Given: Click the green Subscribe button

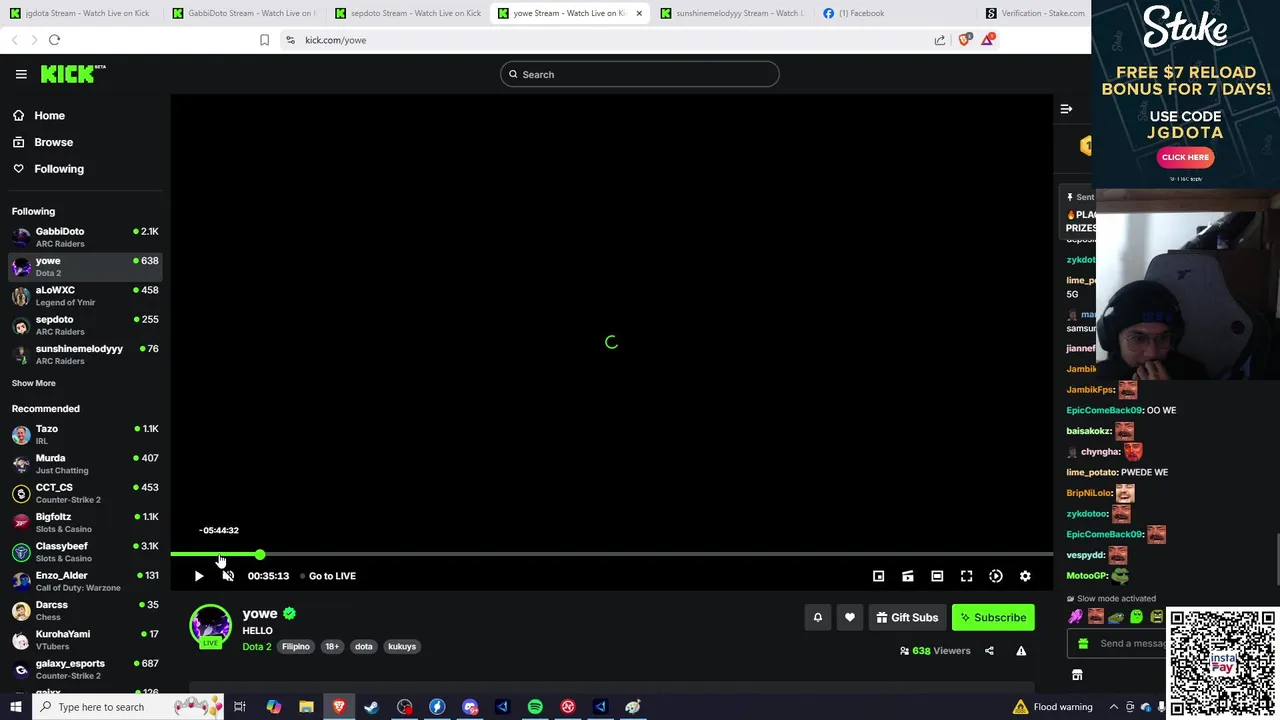Looking at the screenshot, I should pyautogui.click(x=993, y=618).
